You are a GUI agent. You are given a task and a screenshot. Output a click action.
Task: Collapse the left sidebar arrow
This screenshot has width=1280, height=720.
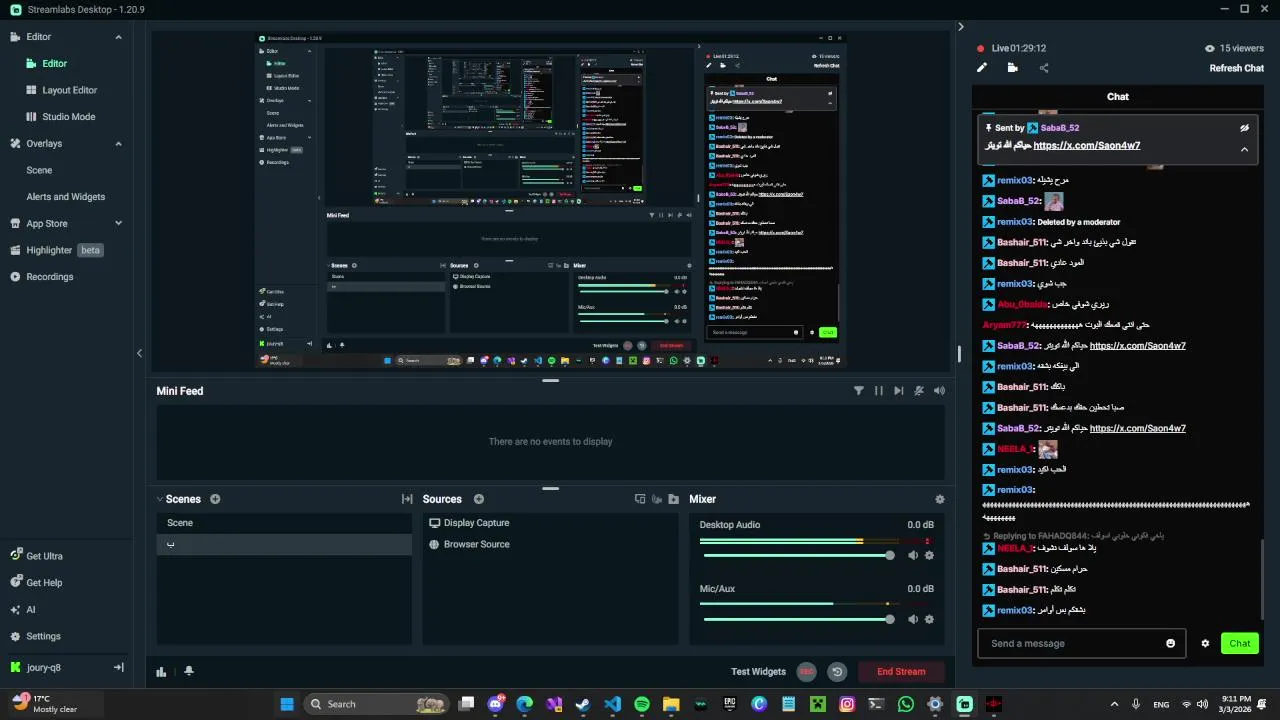tap(139, 353)
